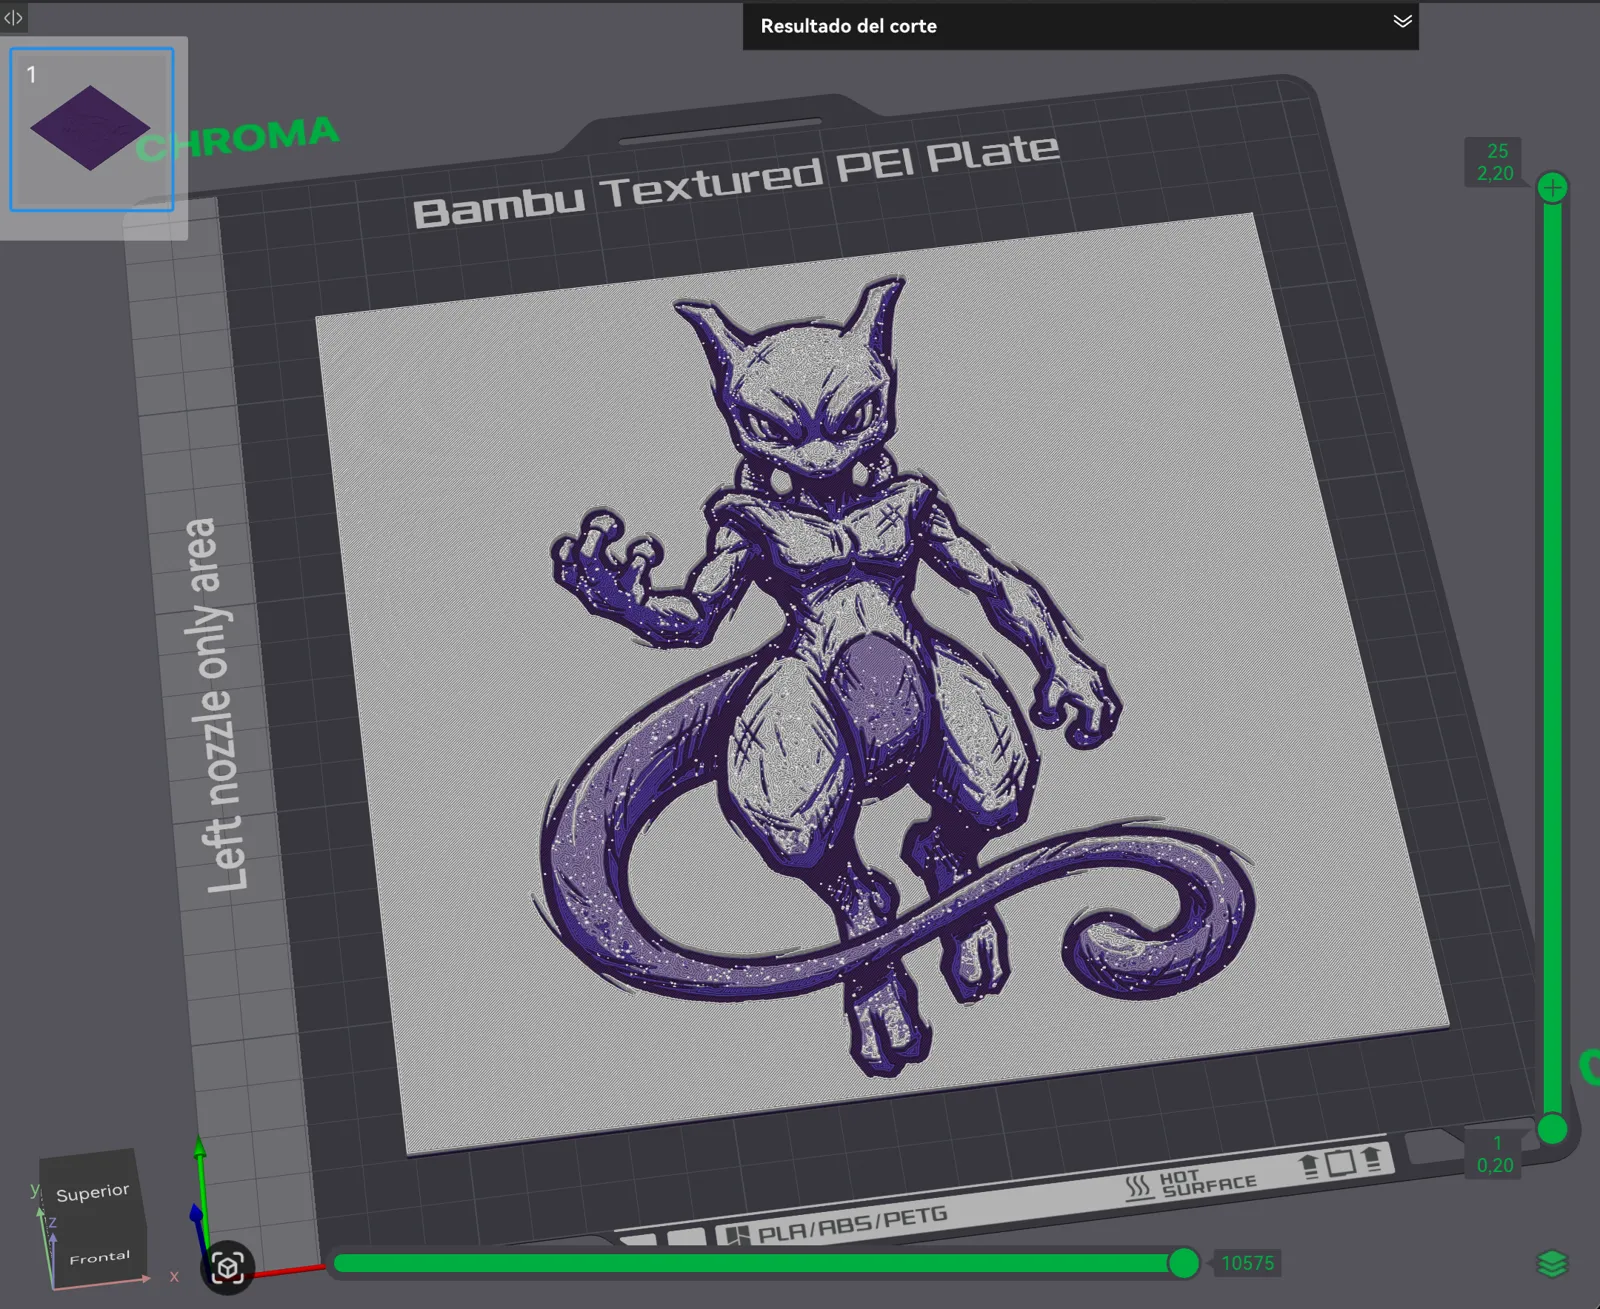The width and height of the screenshot is (1600, 1309).
Task: Click Frontal face of view cube
Action: coord(99,1257)
